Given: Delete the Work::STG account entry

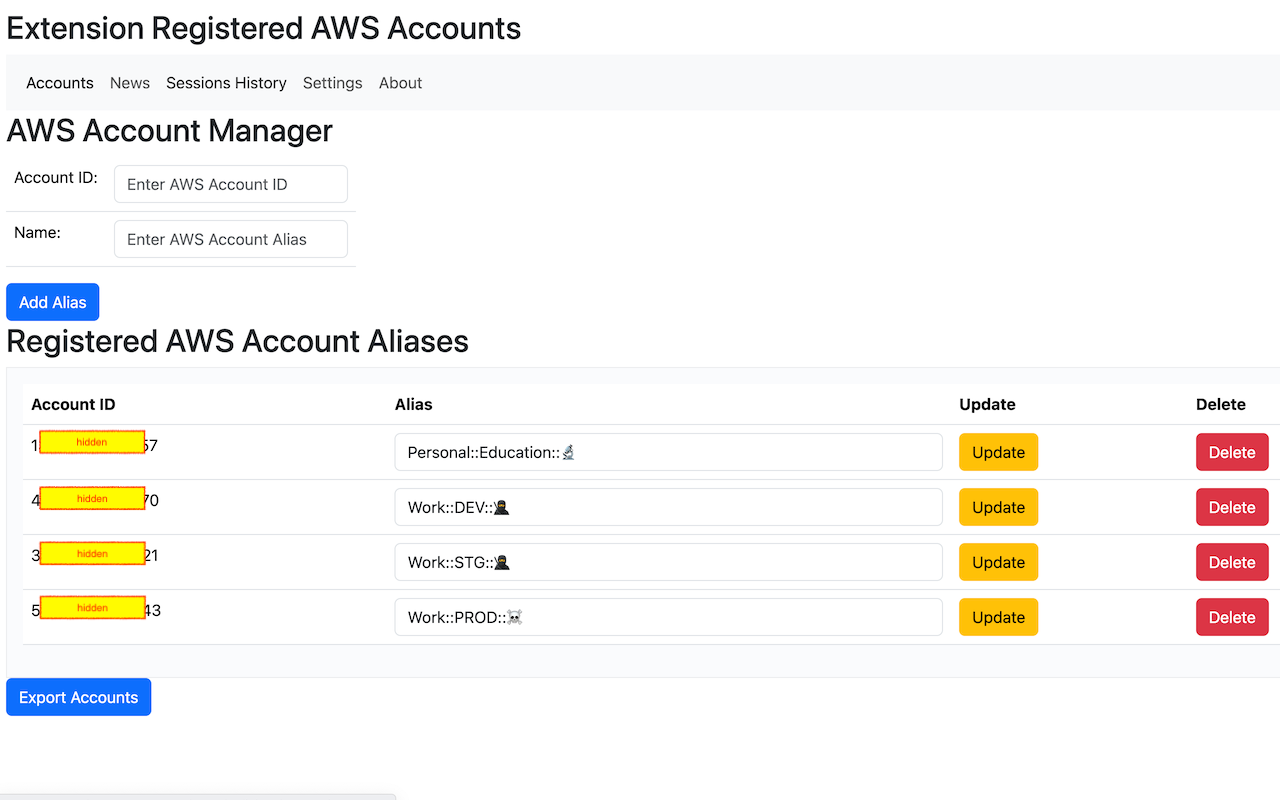Looking at the screenshot, I should (x=1231, y=562).
